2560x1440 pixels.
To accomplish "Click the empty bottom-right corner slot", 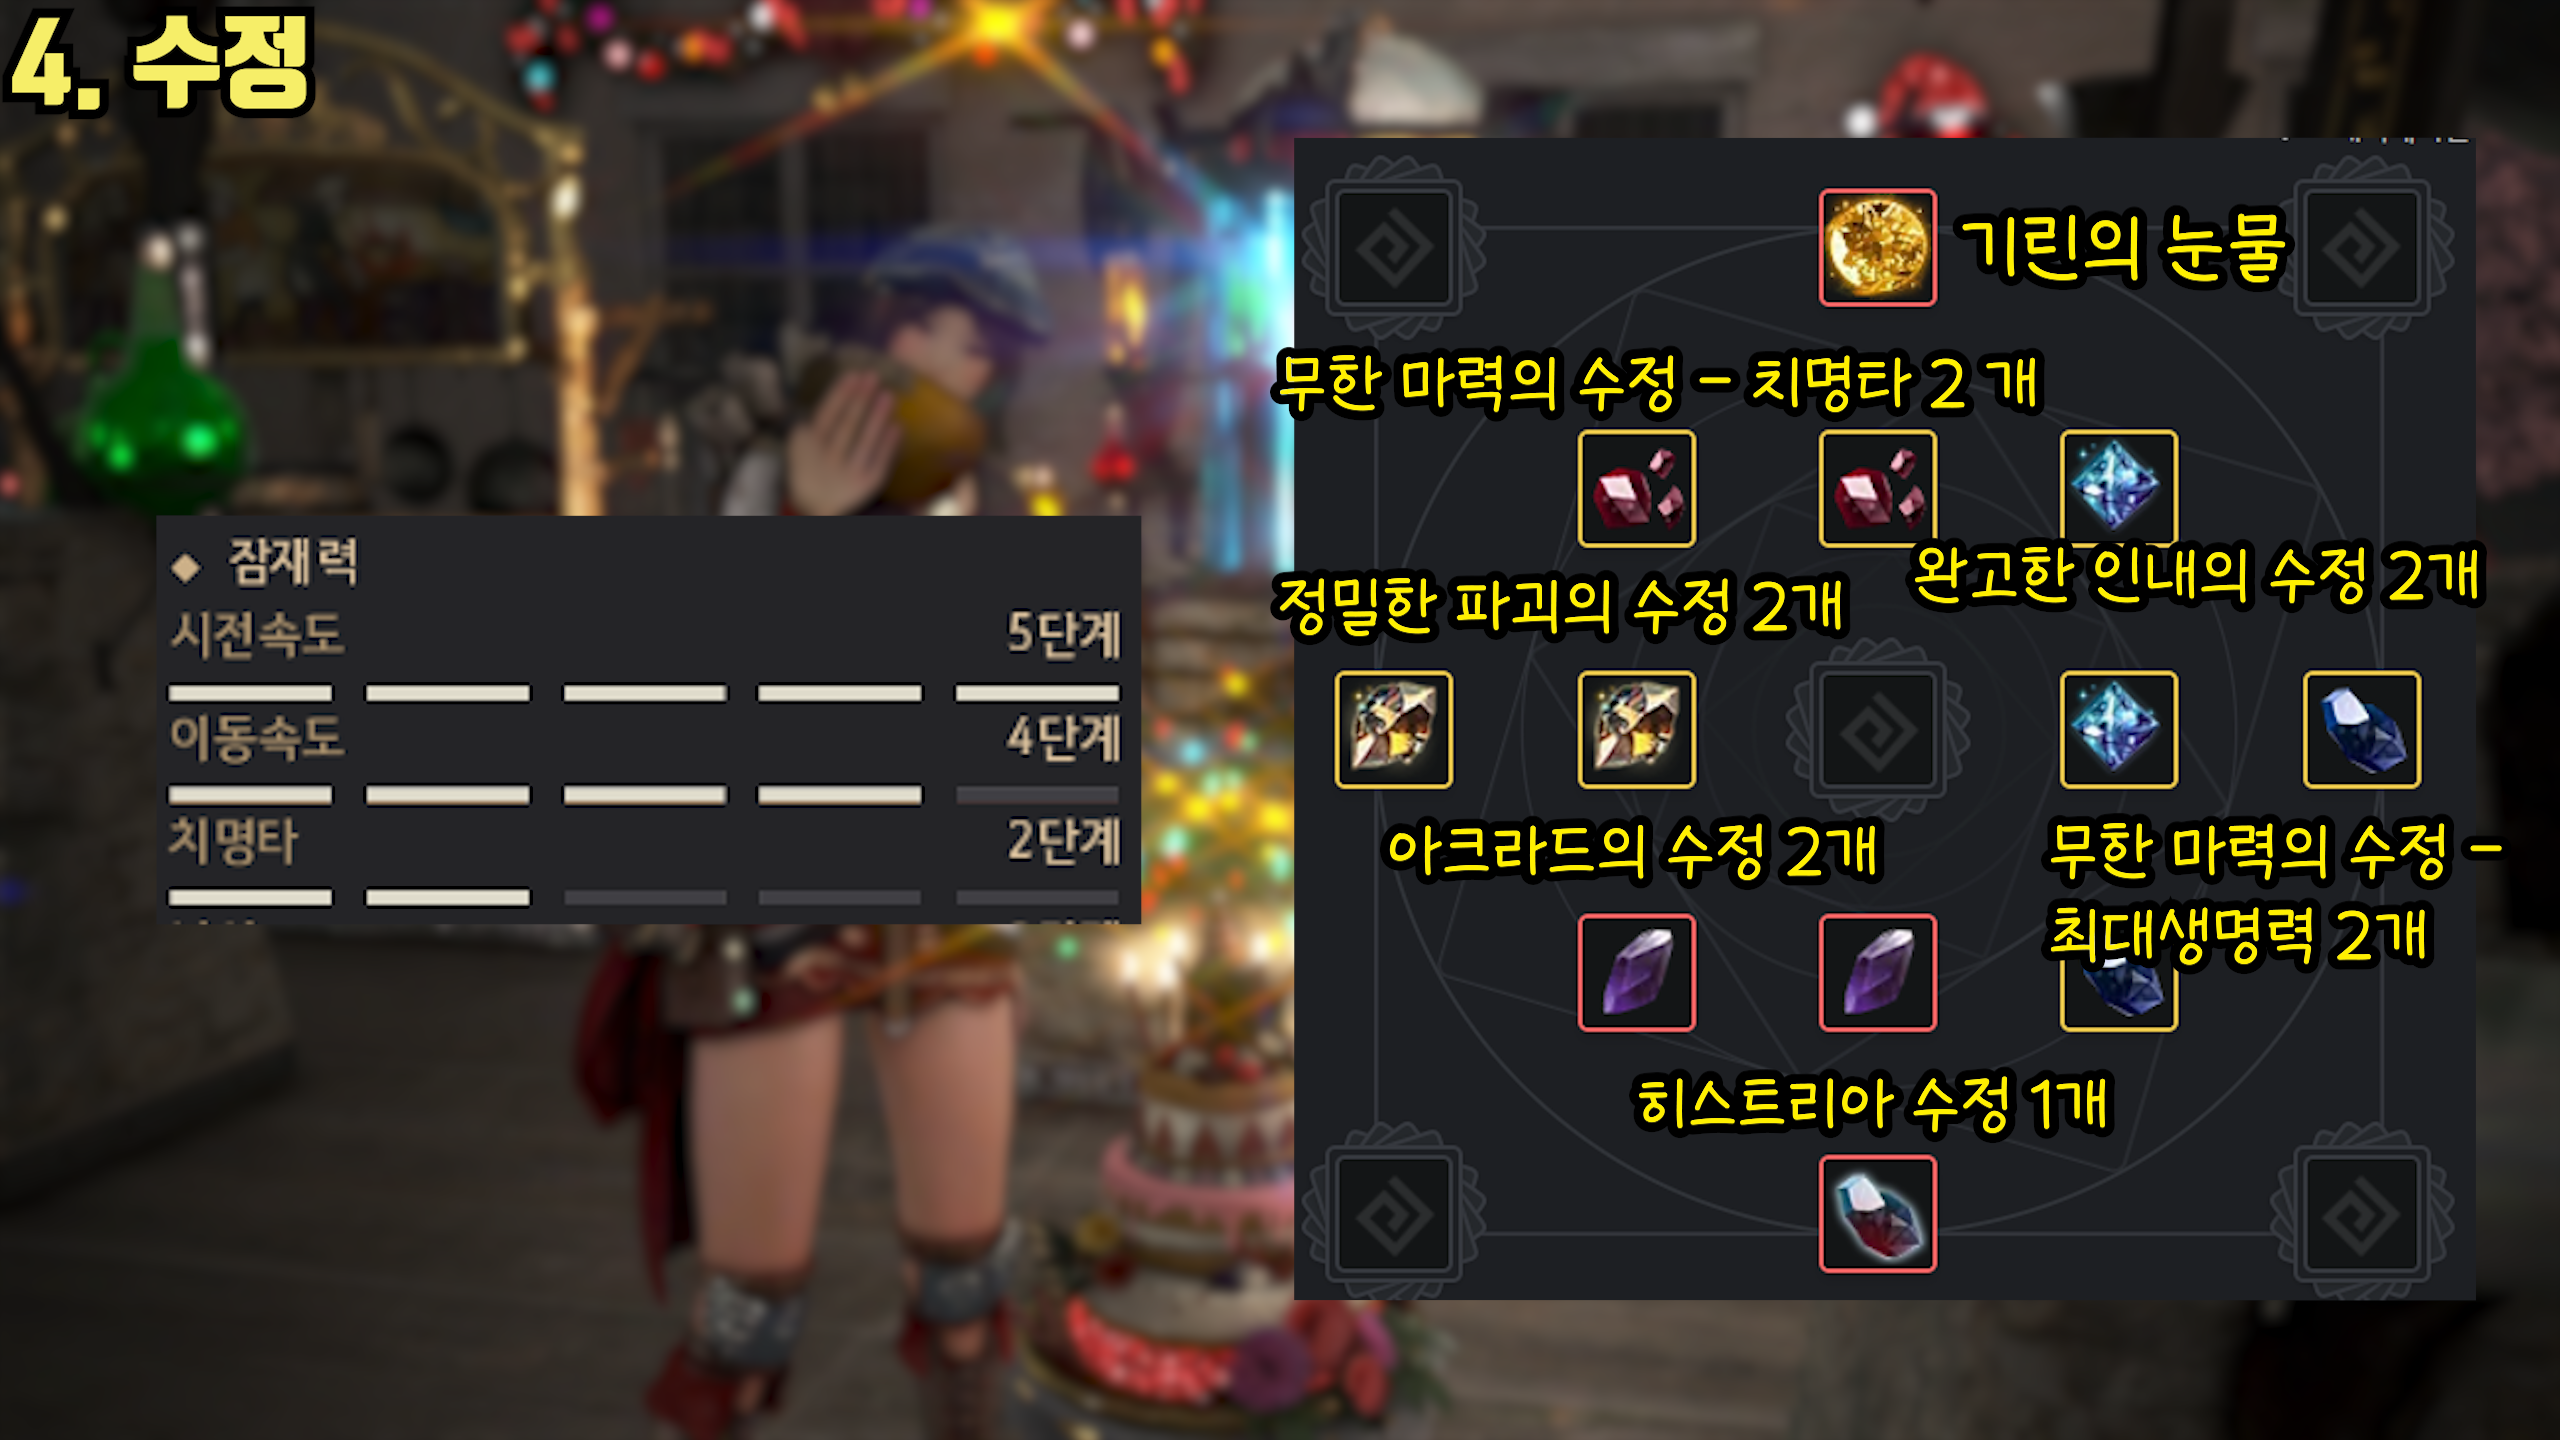I will 2362,1214.
